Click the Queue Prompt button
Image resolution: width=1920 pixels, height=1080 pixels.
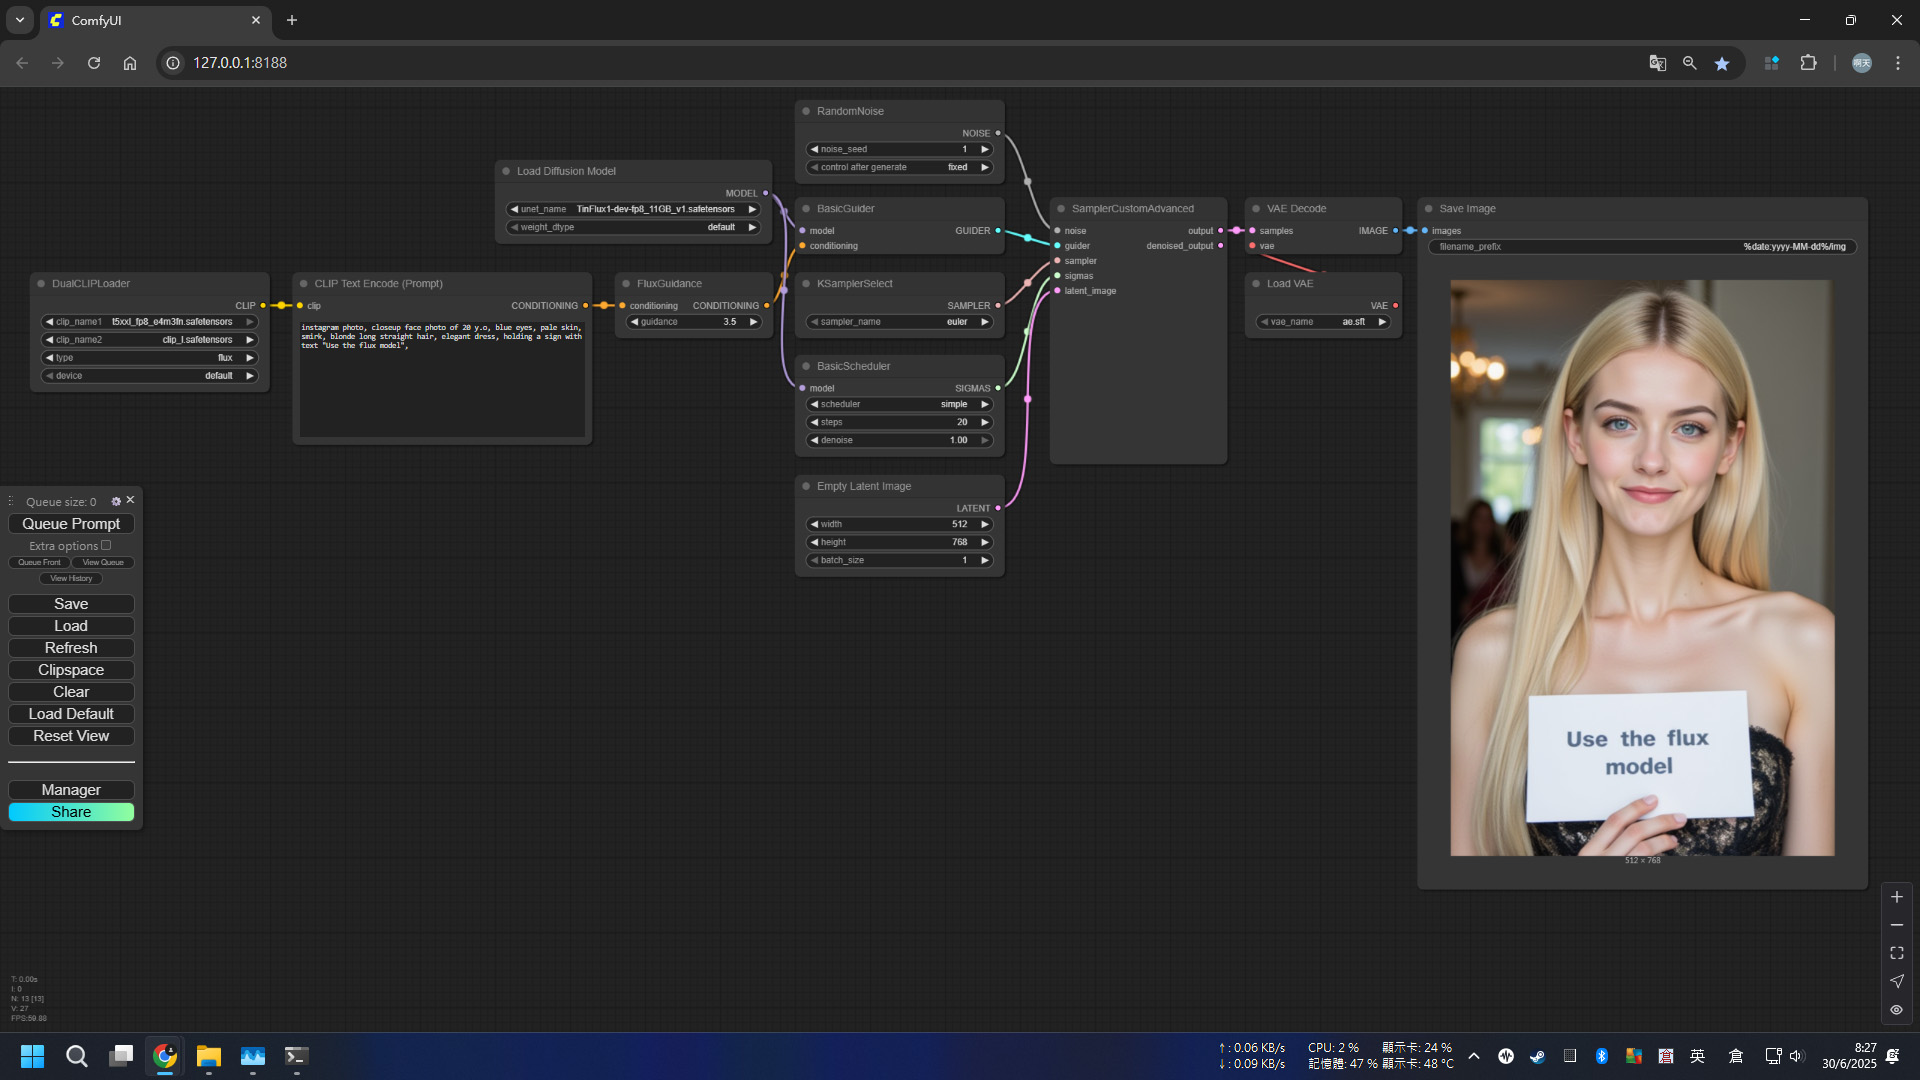(x=71, y=524)
